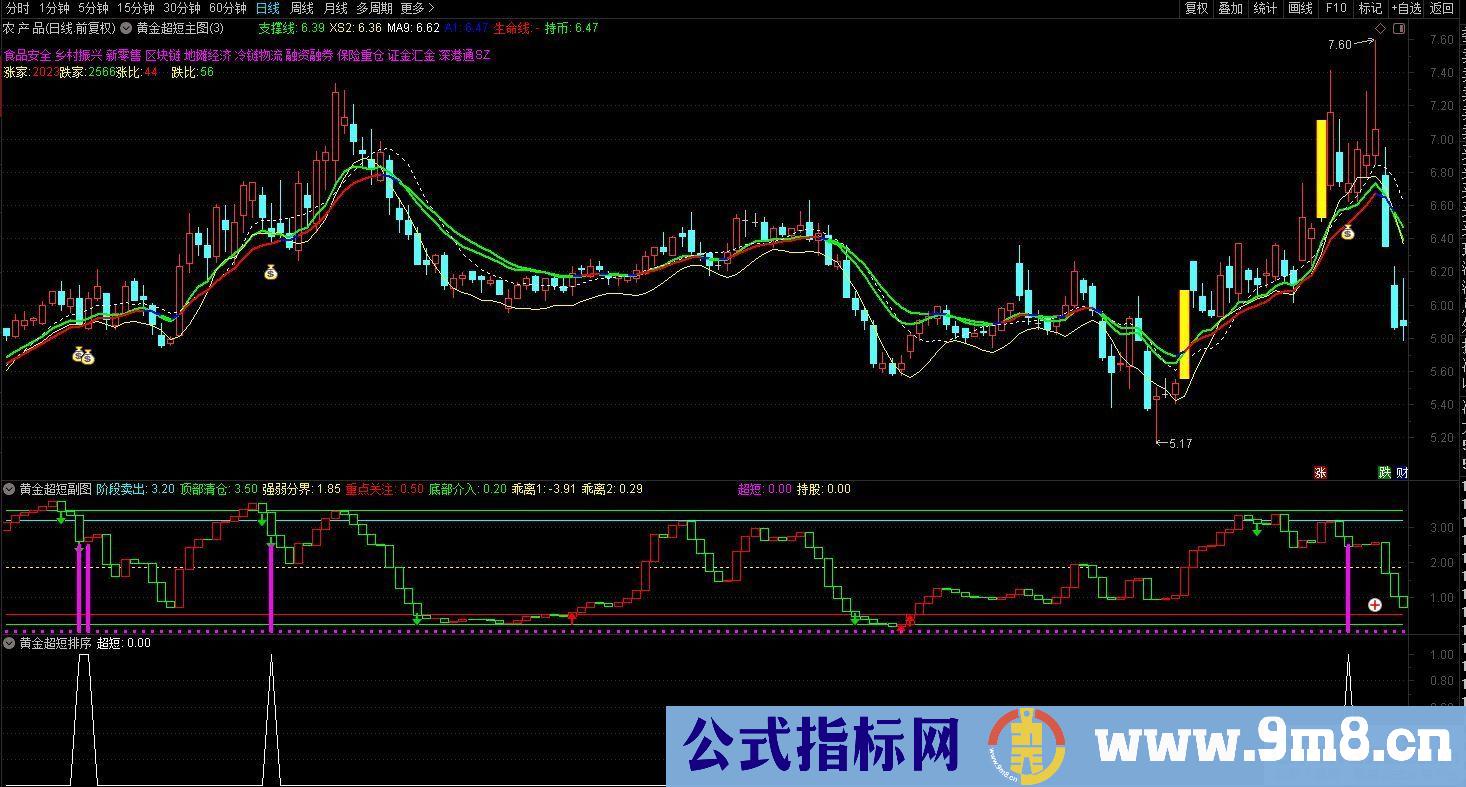
Task: Click the 叠加 overlay button
Action: [1231, 8]
